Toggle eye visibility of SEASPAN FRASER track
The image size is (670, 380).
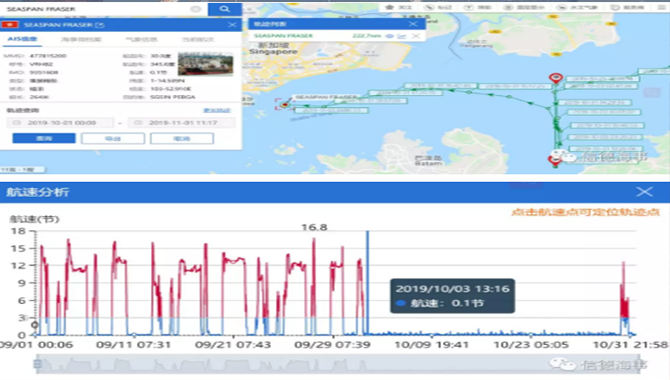[390, 36]
